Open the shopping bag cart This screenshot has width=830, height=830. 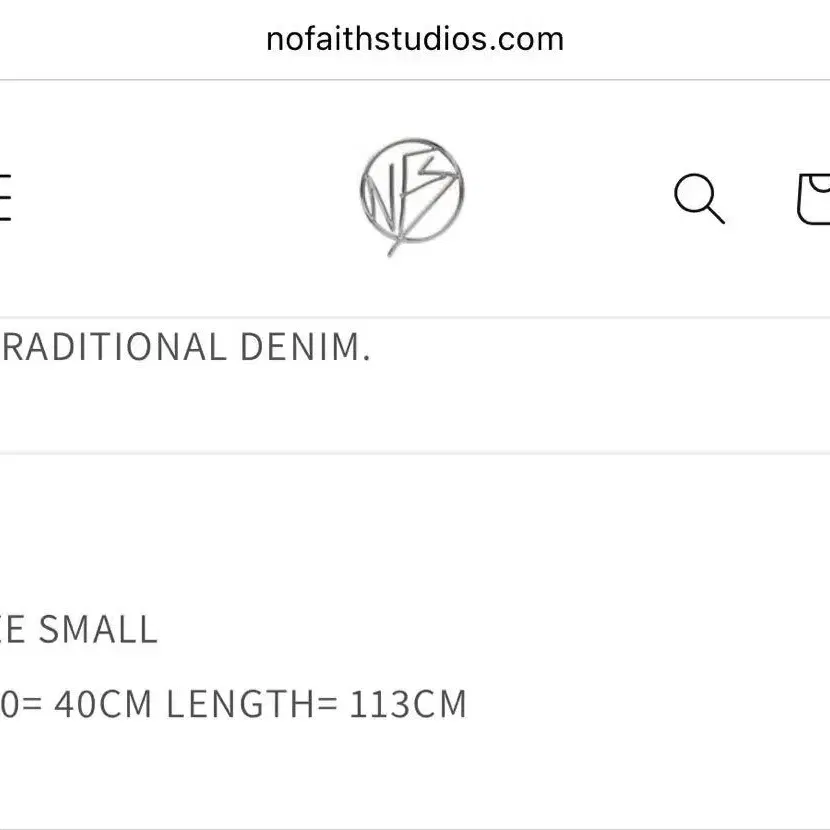pos(814,199)
